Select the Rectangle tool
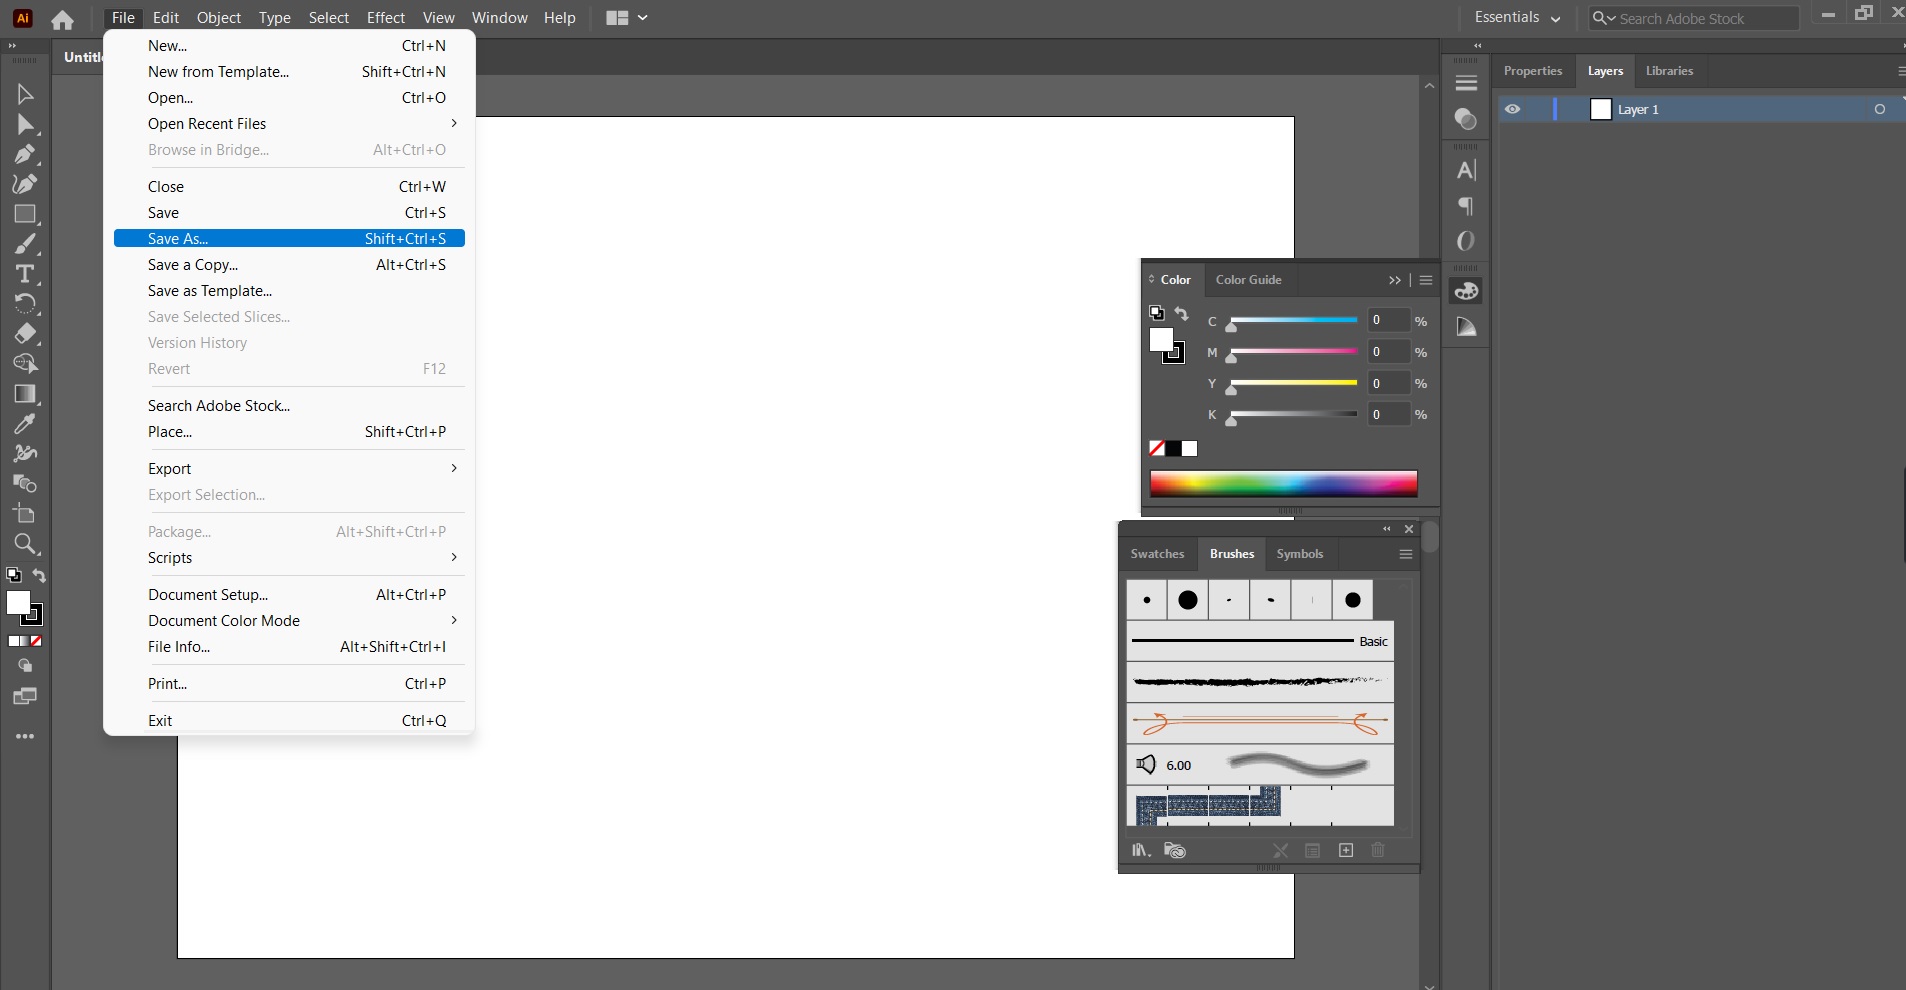Screen dimensions: 1906x990 (25, 213)
